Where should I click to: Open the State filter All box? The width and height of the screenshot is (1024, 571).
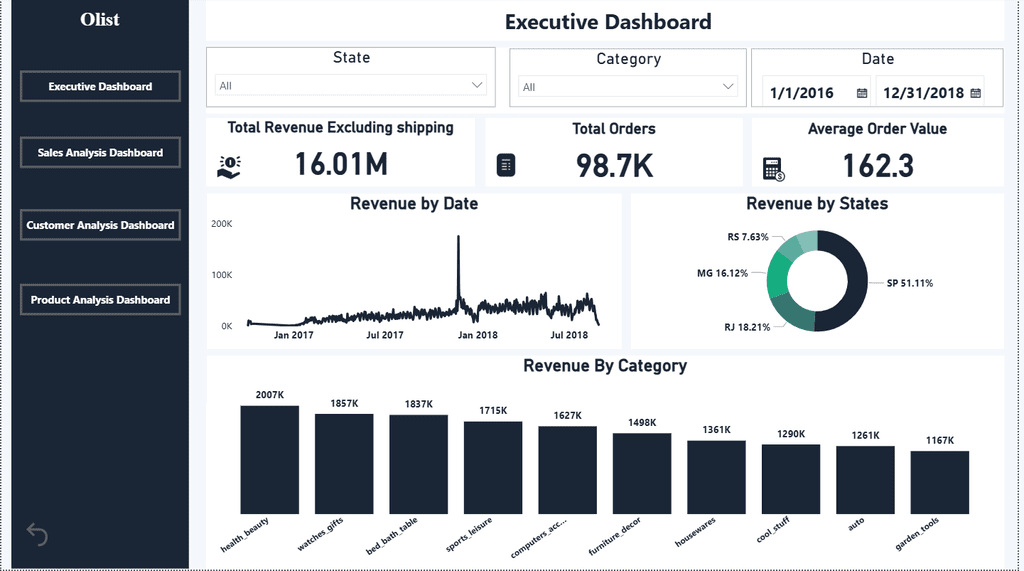[x=351, y=85]
